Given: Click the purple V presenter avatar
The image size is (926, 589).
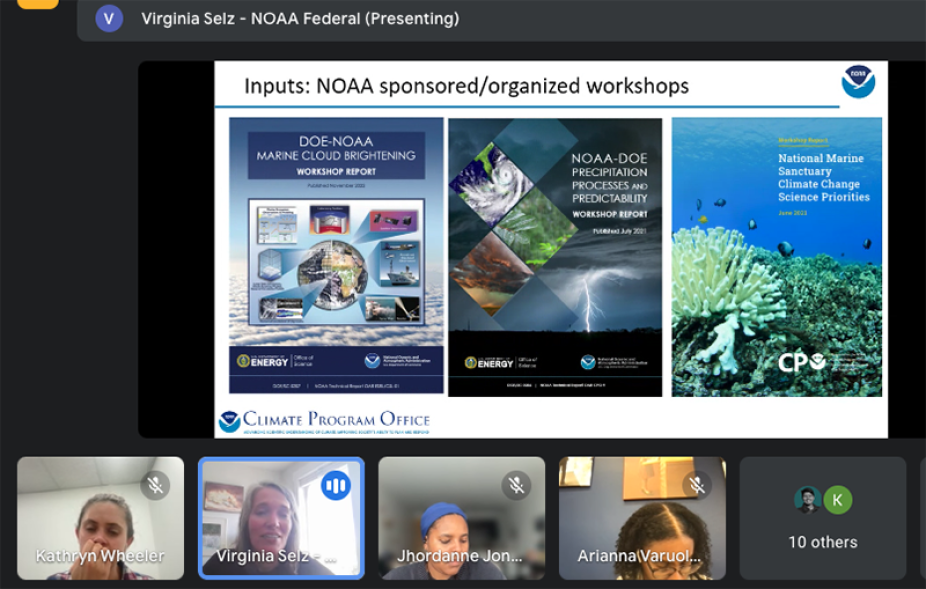Looking at the screenshot, I should [x=109, y=18].
